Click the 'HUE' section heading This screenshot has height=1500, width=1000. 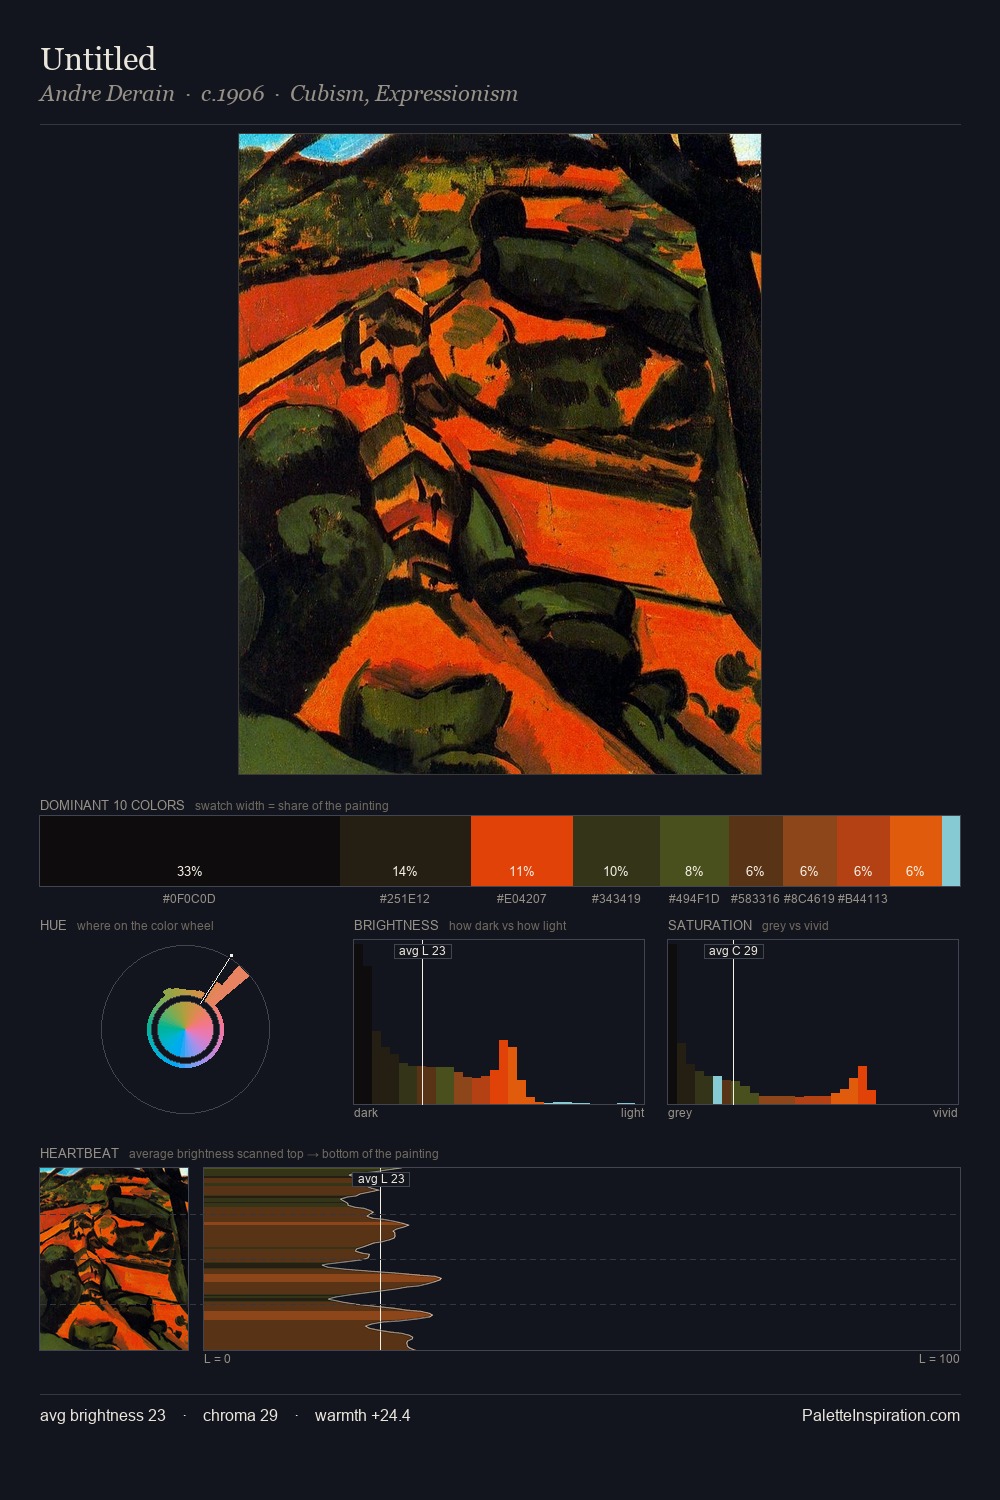click(x=53, y=925)
